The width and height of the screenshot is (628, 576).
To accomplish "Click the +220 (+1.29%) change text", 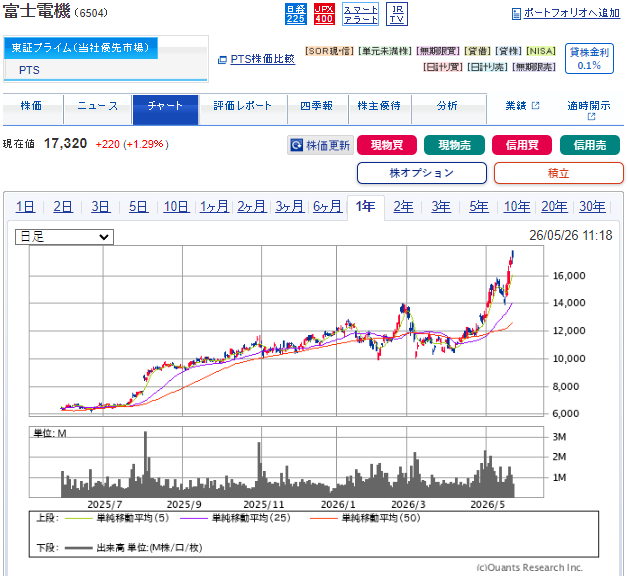I will tap(132, 145).
